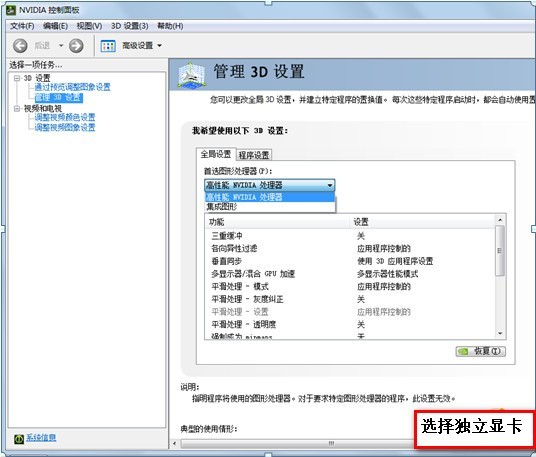The image size is (536, 457).
Task: Click the 系统信息 icon at bottom left
Action: pyautogui.click(x=19, y=439)
